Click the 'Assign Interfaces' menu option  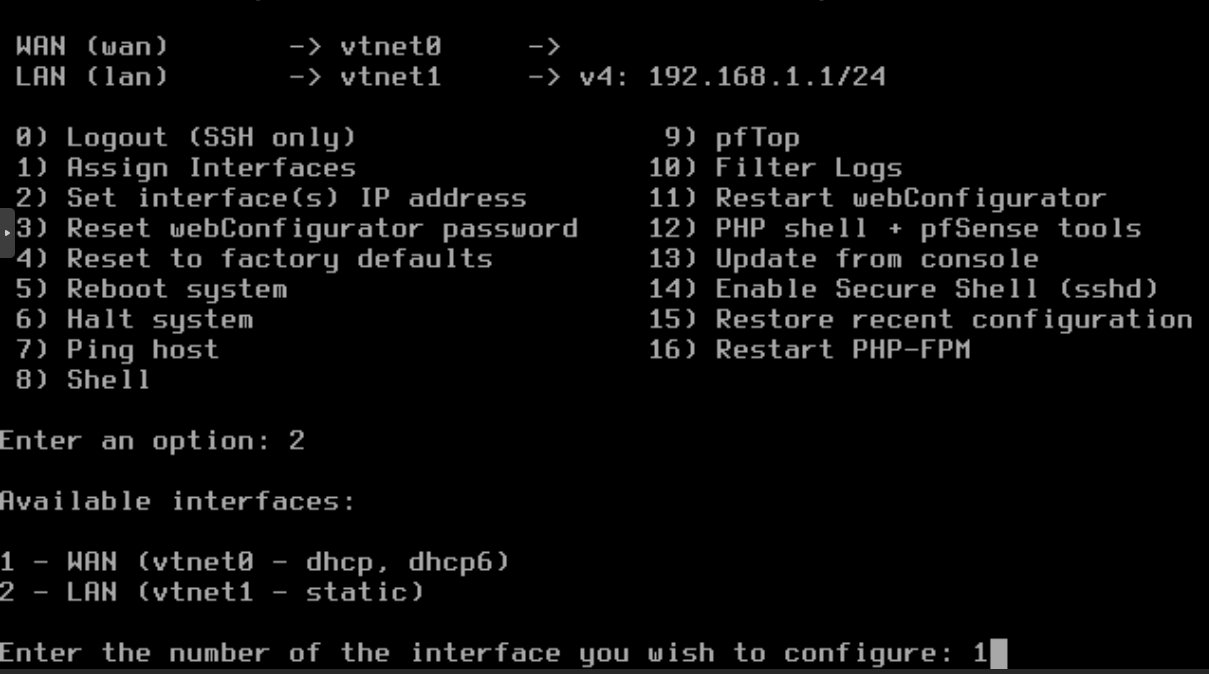click(x=210, y=168)
